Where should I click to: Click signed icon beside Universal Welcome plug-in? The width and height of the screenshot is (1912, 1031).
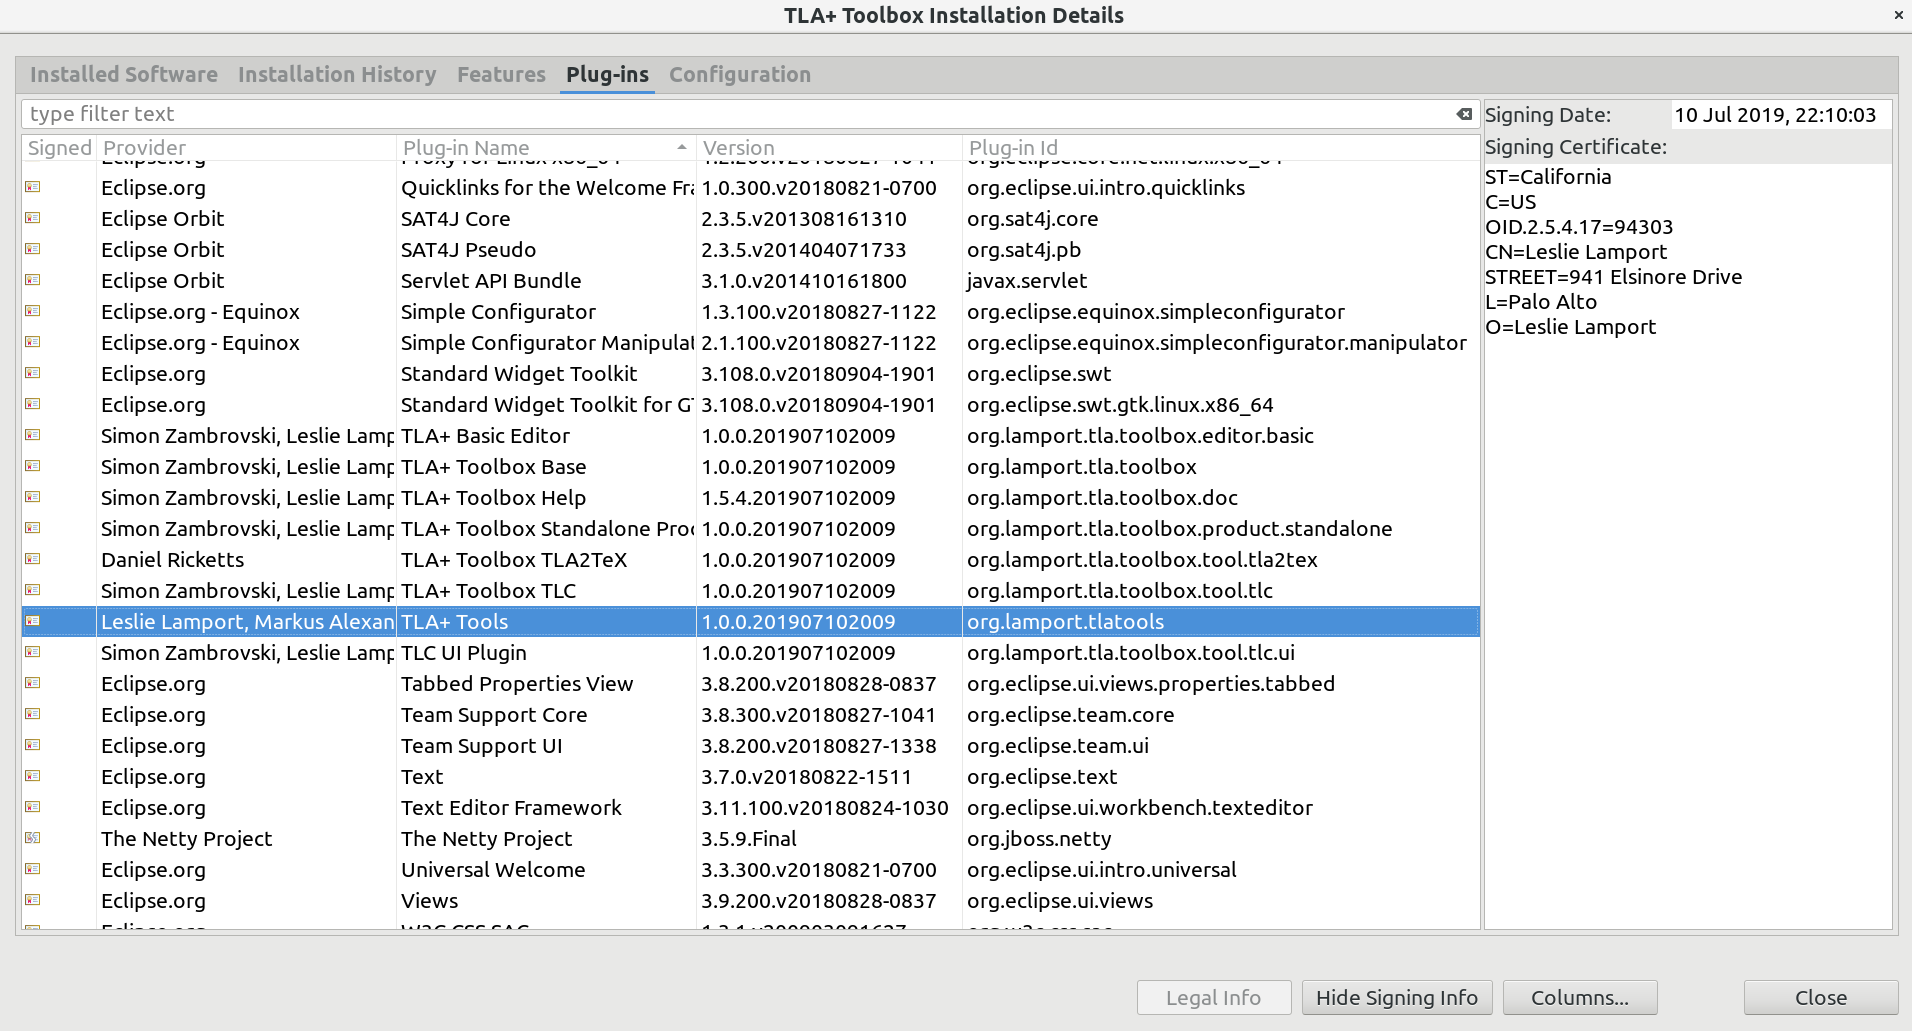tap(33, 869)
